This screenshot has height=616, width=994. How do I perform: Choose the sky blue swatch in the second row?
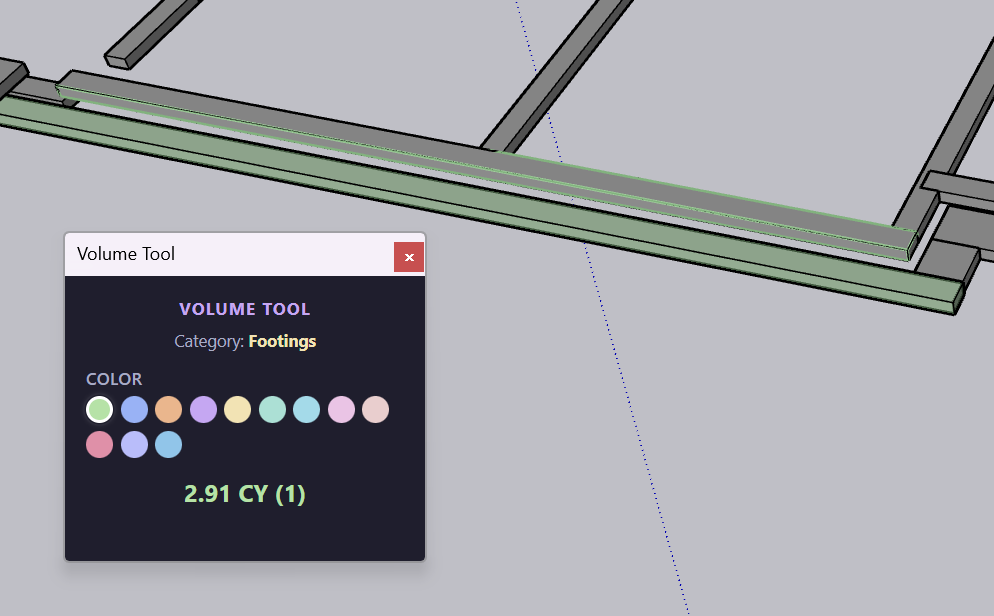coord(168,444)
